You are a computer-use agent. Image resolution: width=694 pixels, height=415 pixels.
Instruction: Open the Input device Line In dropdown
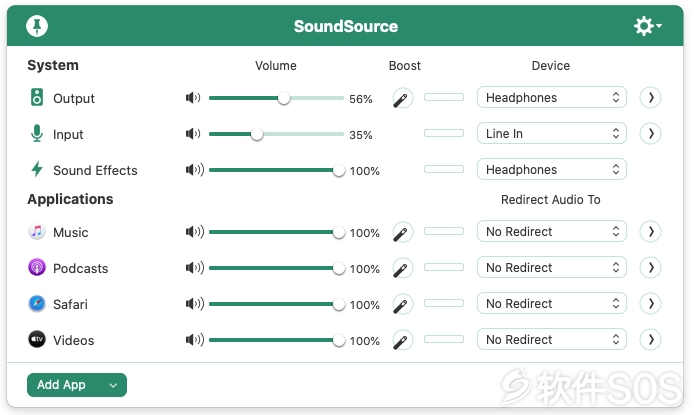(551, 133)
